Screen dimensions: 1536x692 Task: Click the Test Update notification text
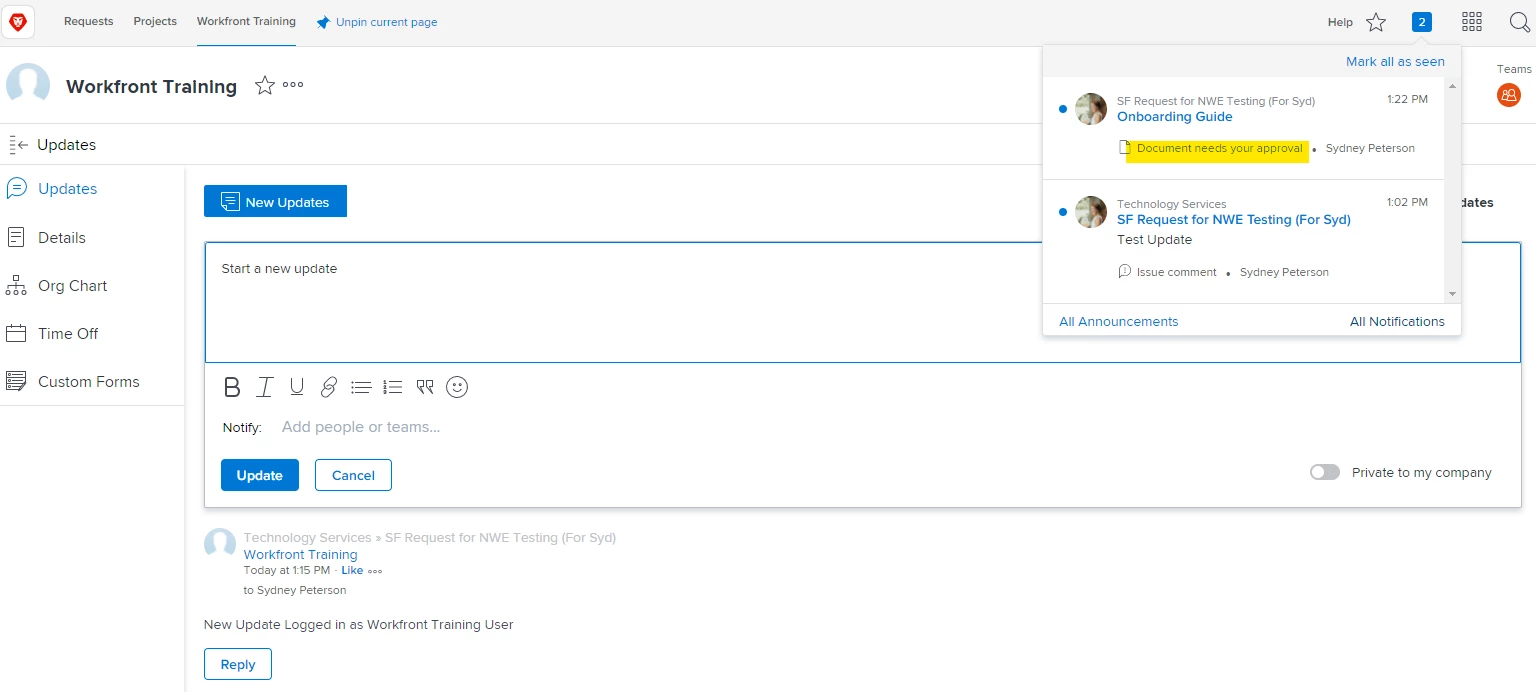point(1154,240)
